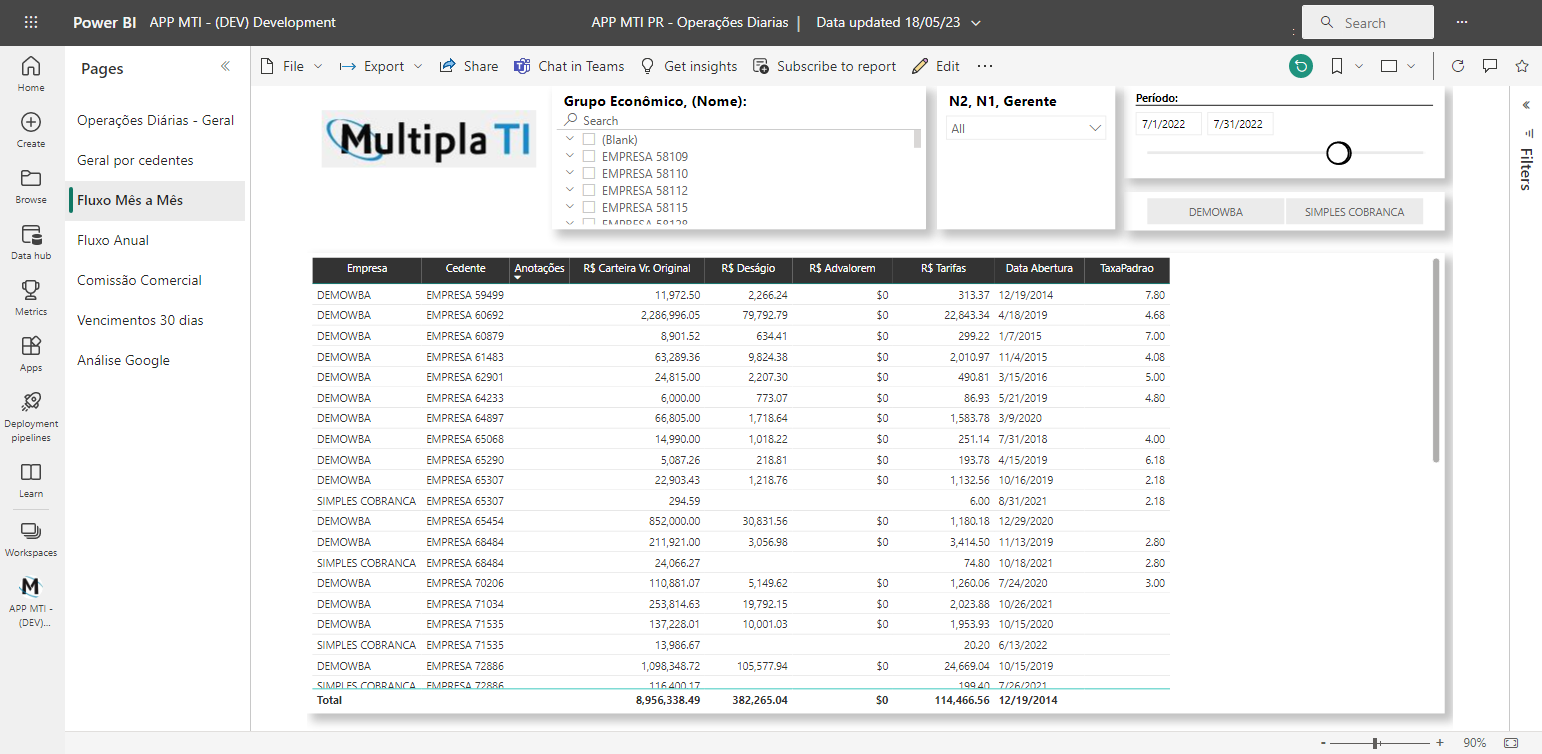The image size is (1542, 754).
Task: Open the bookmarks icon
Action: 1337,66
